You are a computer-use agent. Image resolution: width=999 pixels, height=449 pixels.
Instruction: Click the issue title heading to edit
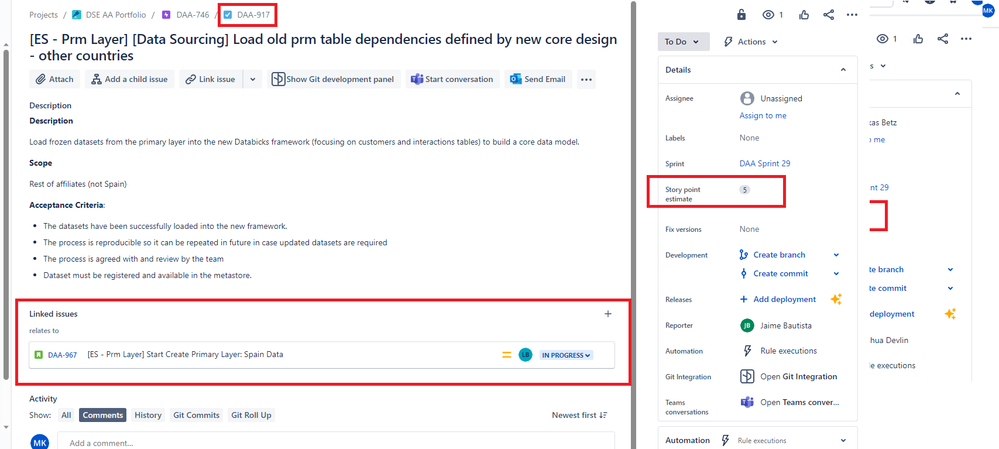pos(323,48)
